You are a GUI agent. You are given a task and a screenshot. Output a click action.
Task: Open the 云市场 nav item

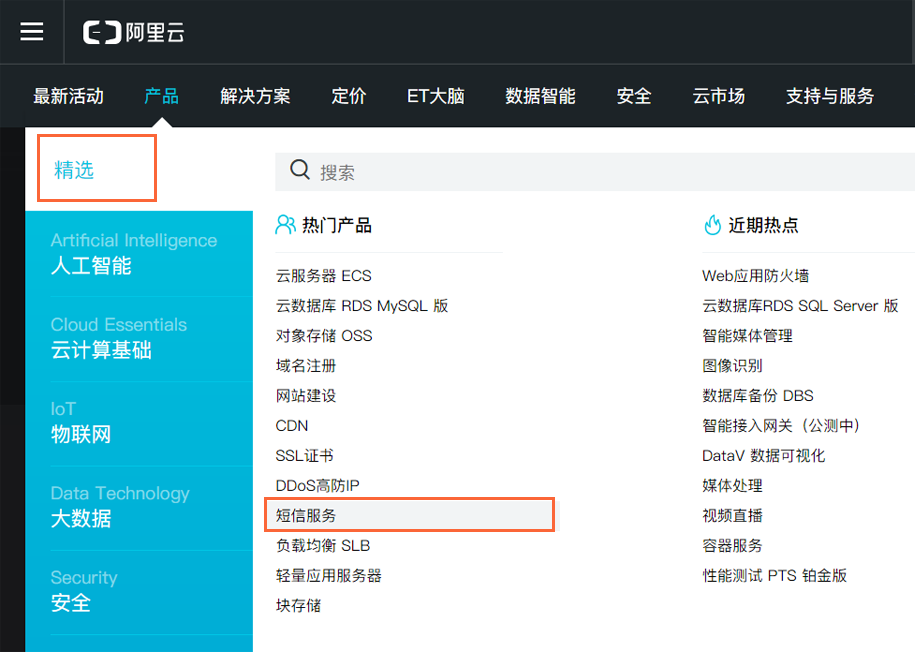pyautogui.click(x=718, y=96)
